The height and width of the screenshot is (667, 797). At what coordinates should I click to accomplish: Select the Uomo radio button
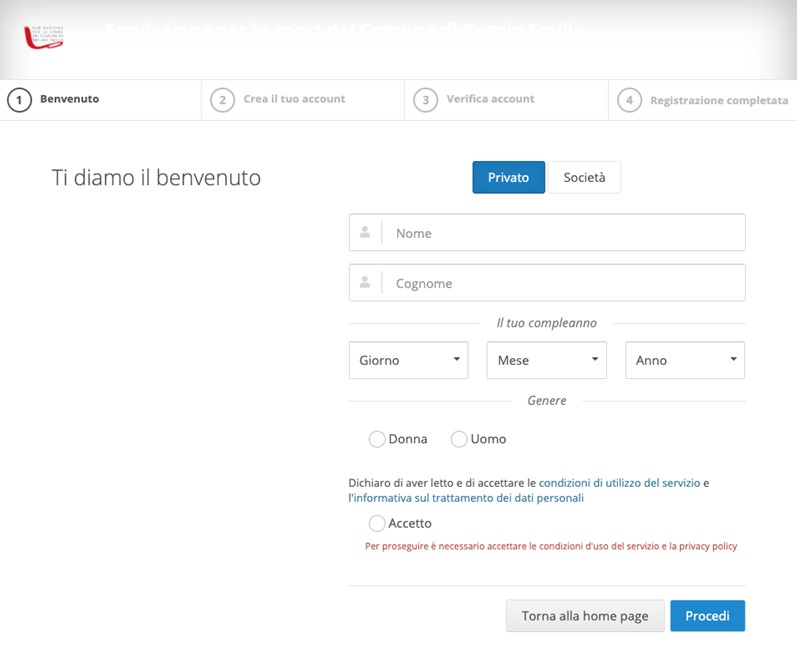(459, 439)
